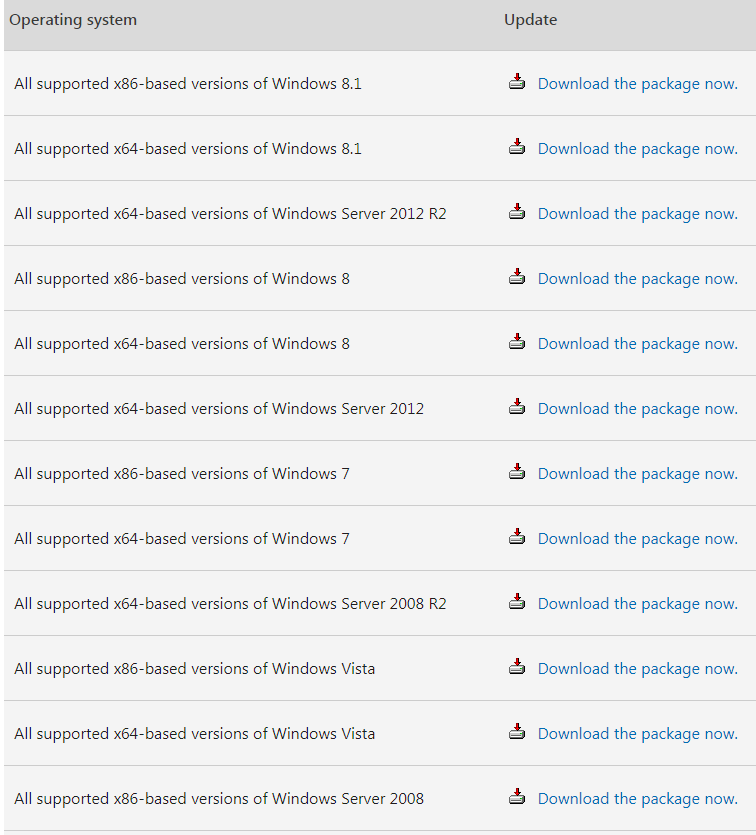
Task: Select the x64 'Windows Server 2012 R2' row text
Action: click(230, 214)
